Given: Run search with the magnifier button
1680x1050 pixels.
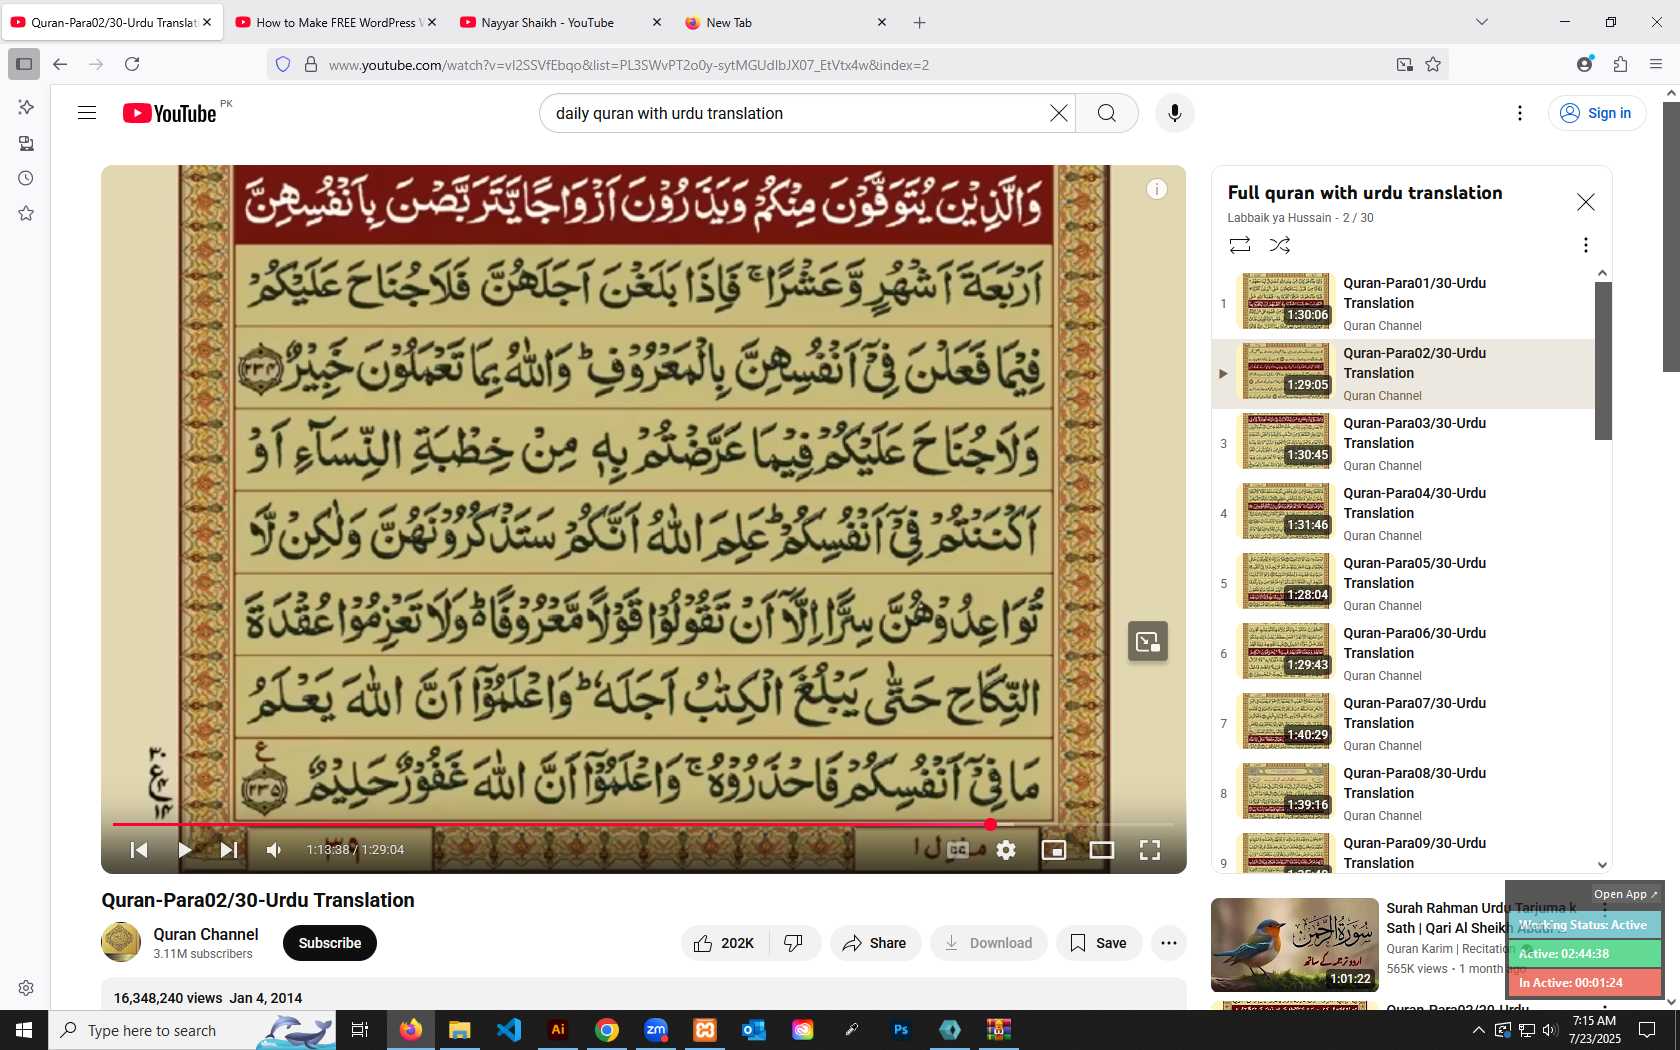Looking at the screenshot, I should click(1106, 113).
